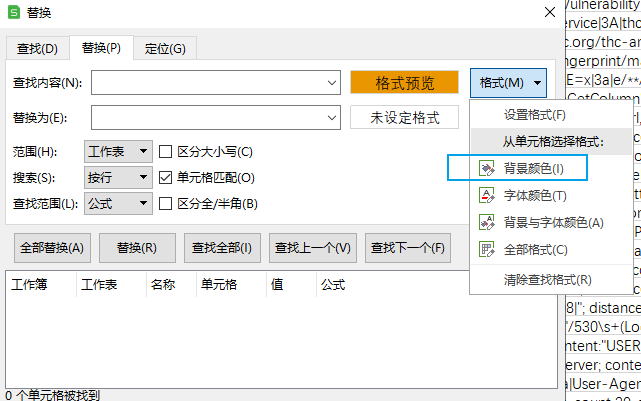Enable the case-sensitive 区分大小写(C) checkbox
This screenshot has height=401, width=641.
pyautogui.click(x=165, y=152)
